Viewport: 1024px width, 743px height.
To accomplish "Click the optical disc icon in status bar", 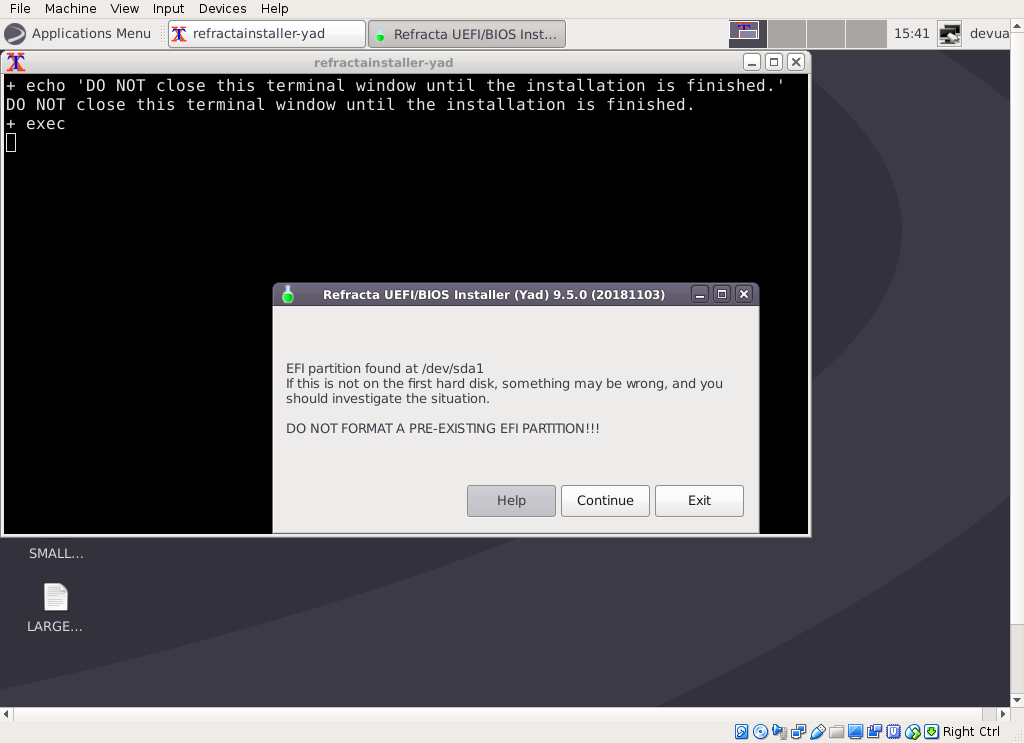I will click(x=760, y=732).
